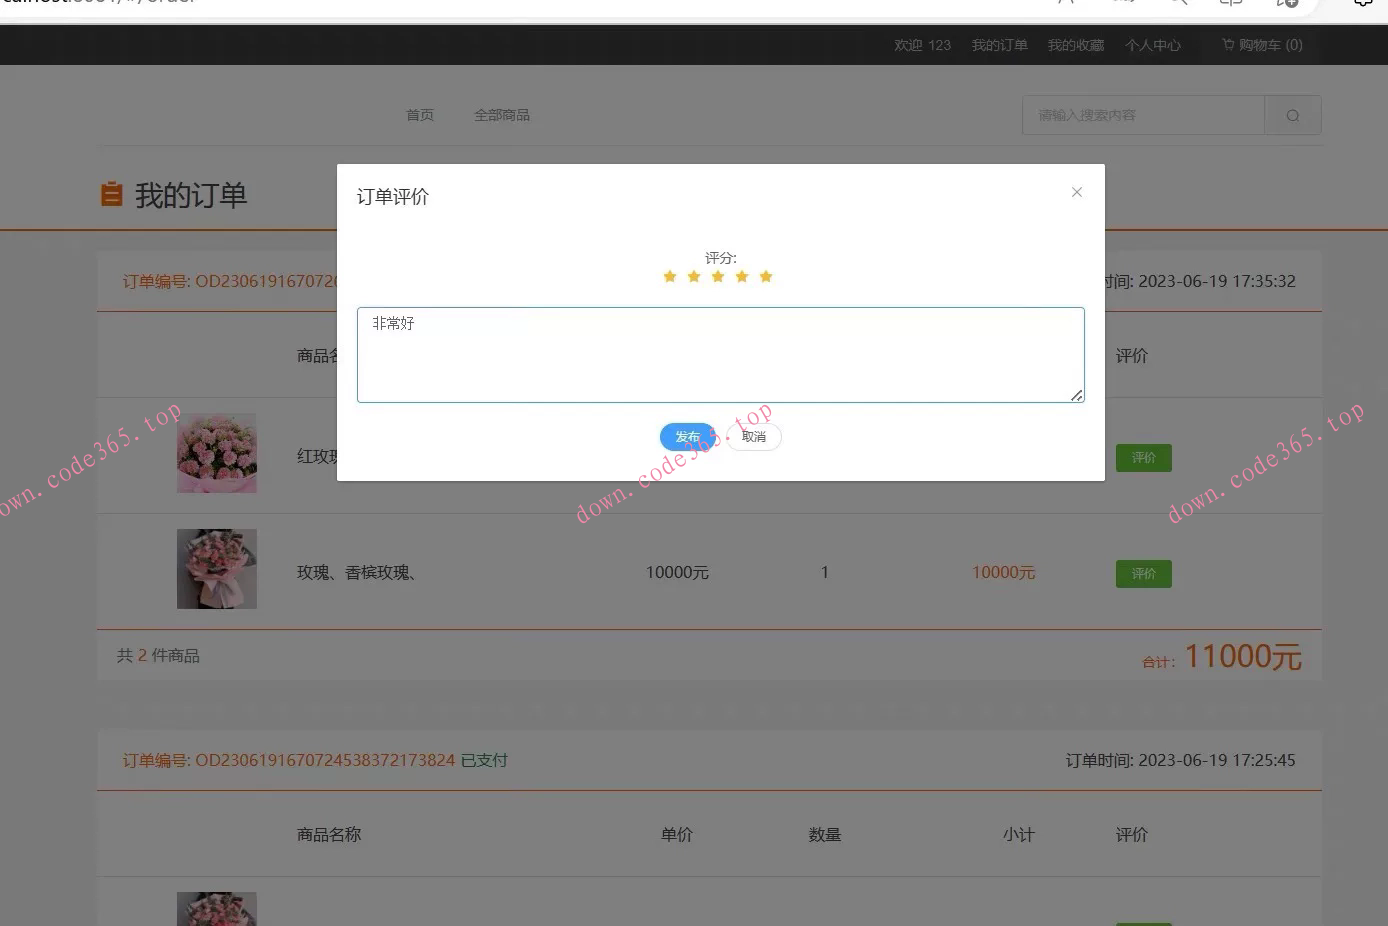This screenshot has width=1388, height=926.
Task: Select the first star in the rating
Action: tap(670, 276)
